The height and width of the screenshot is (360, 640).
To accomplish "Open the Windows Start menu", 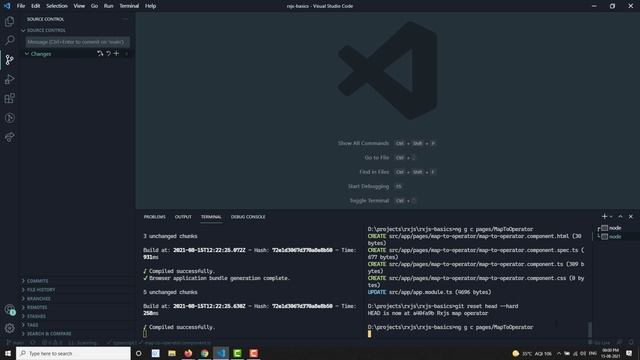I will coord(8,353).
